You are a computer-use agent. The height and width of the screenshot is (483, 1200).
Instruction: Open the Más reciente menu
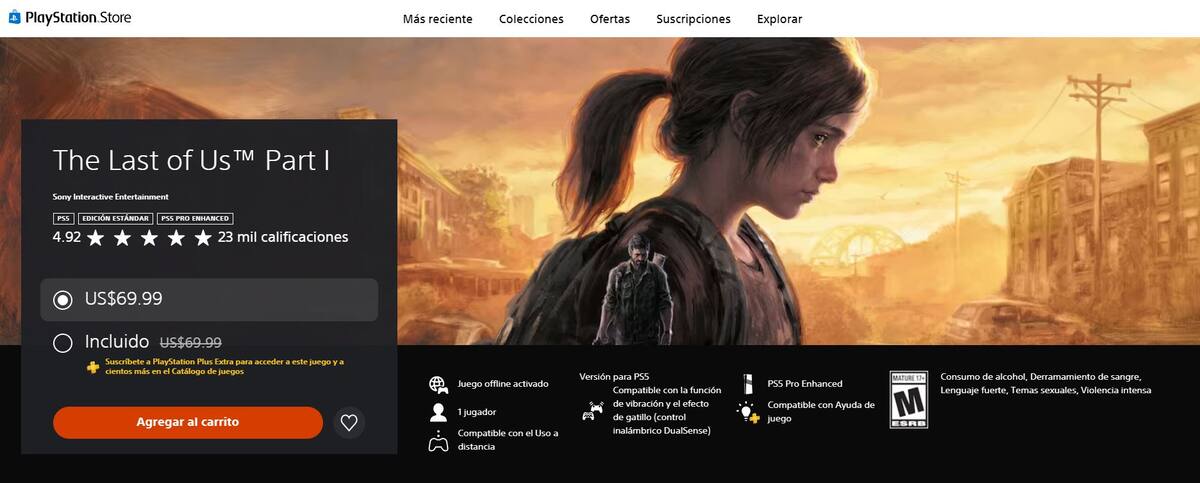[x=437, y=19]
